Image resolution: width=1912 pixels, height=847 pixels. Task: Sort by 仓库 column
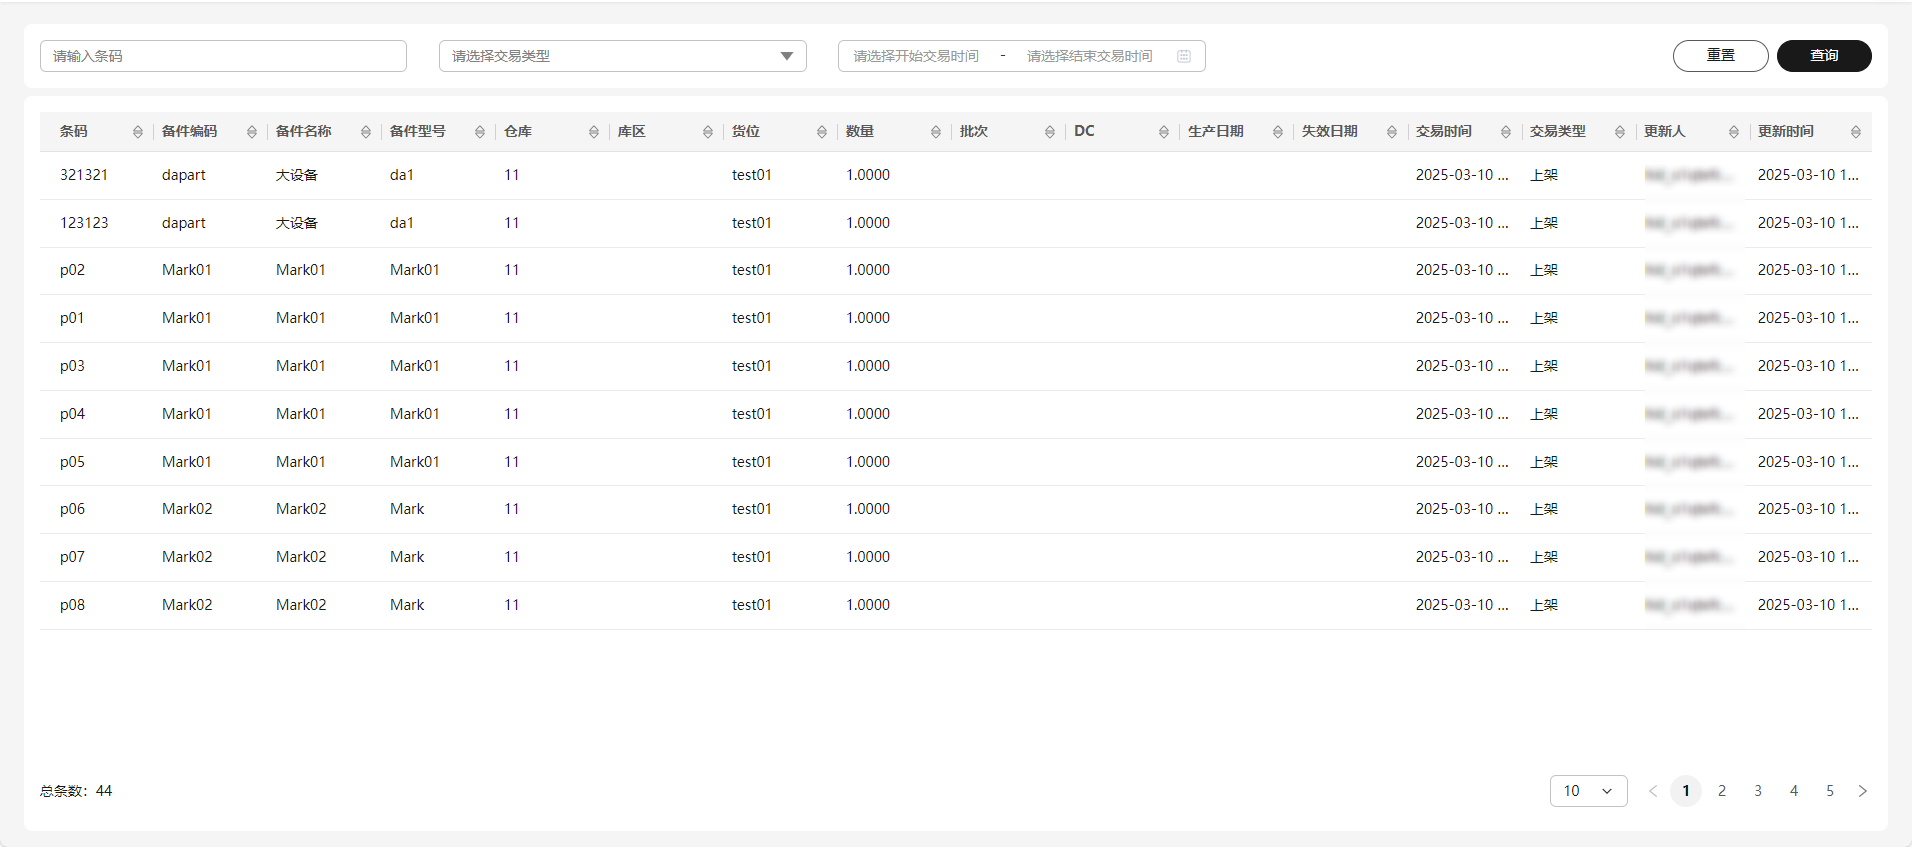594,132
